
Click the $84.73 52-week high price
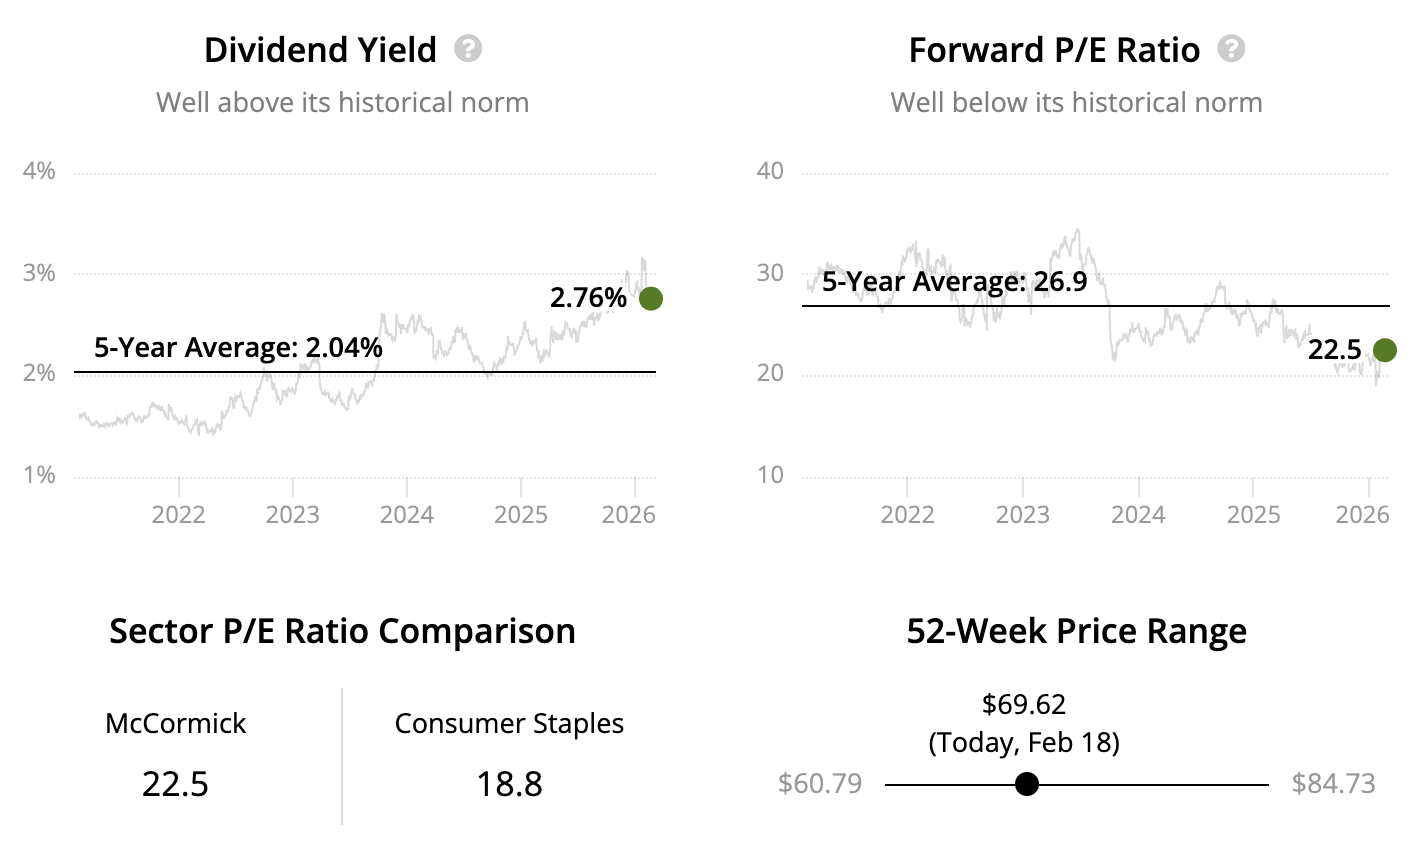[1333, 784]
